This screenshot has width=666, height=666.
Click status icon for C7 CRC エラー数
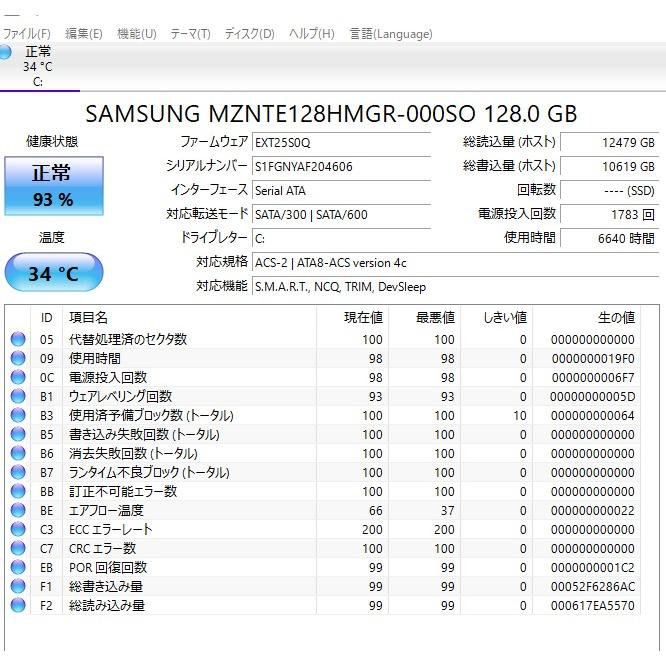point(18,548)
